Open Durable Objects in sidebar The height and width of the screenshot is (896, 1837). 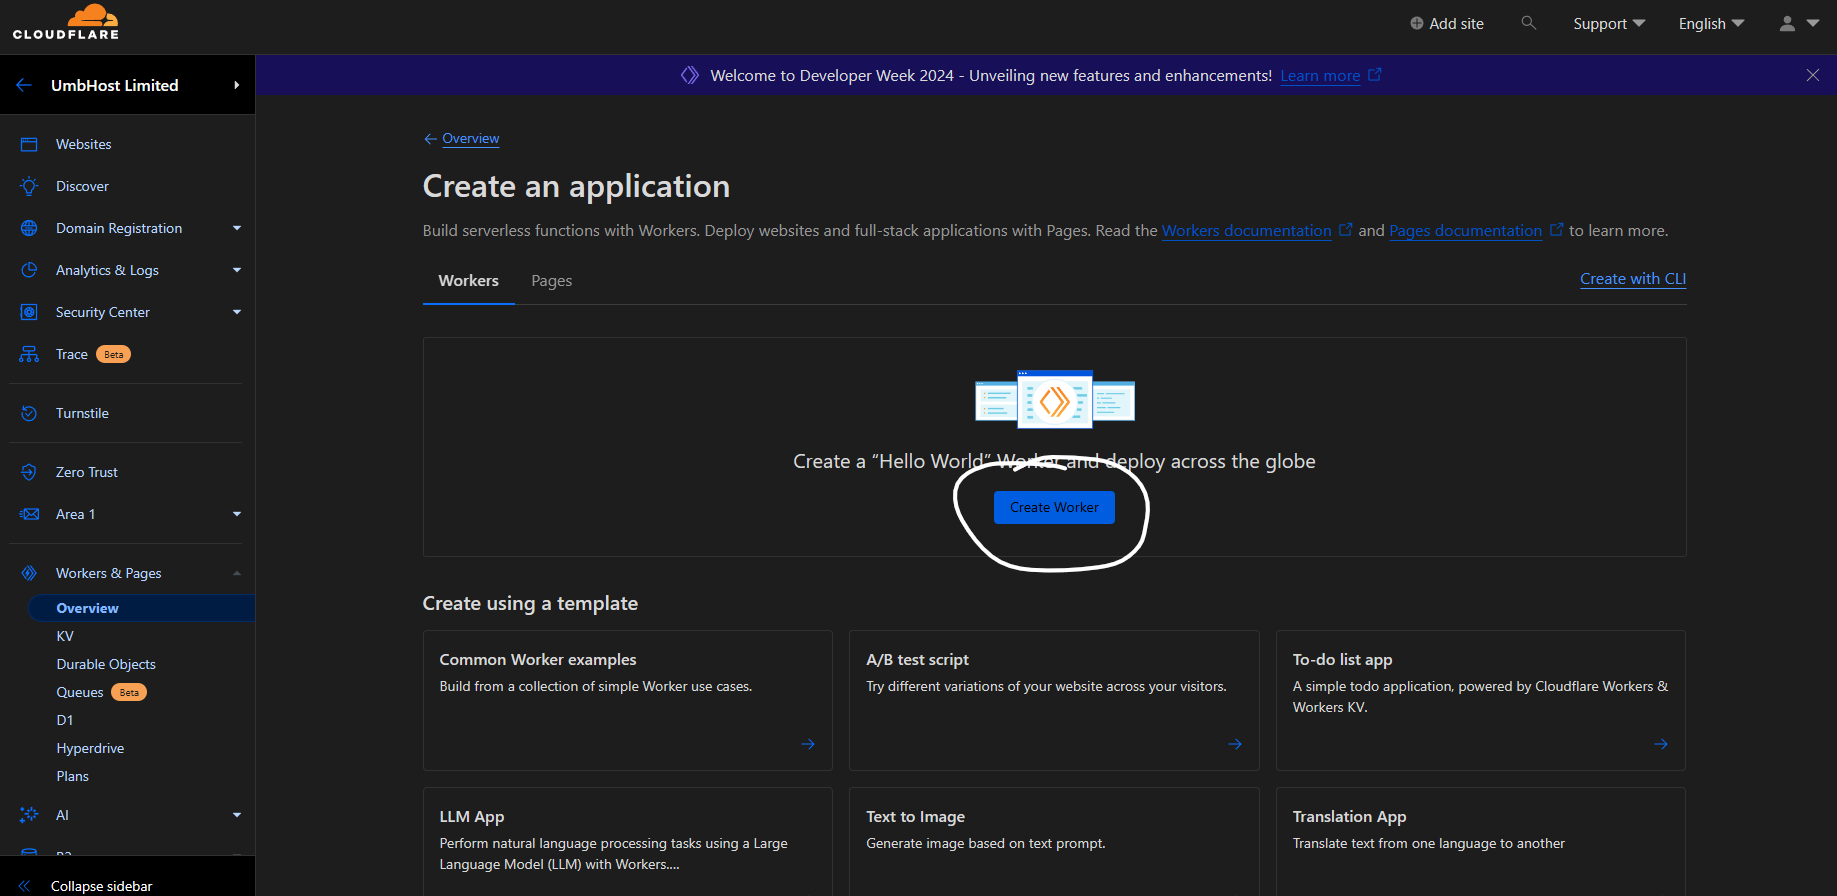point(106,664)
